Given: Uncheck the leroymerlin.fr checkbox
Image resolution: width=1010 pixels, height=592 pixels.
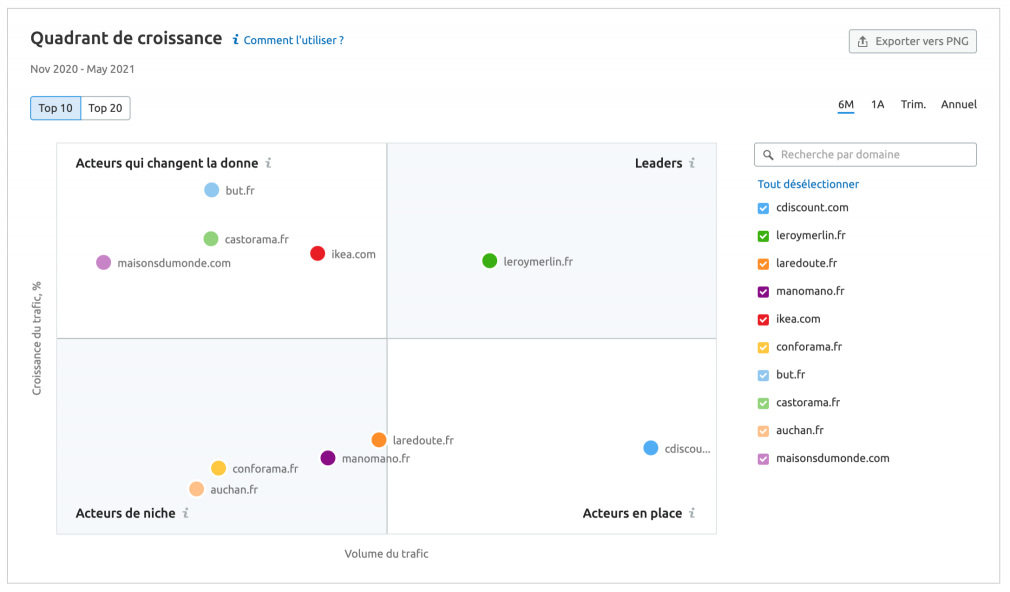Looking at the screenshot, I should coord(763,236).
